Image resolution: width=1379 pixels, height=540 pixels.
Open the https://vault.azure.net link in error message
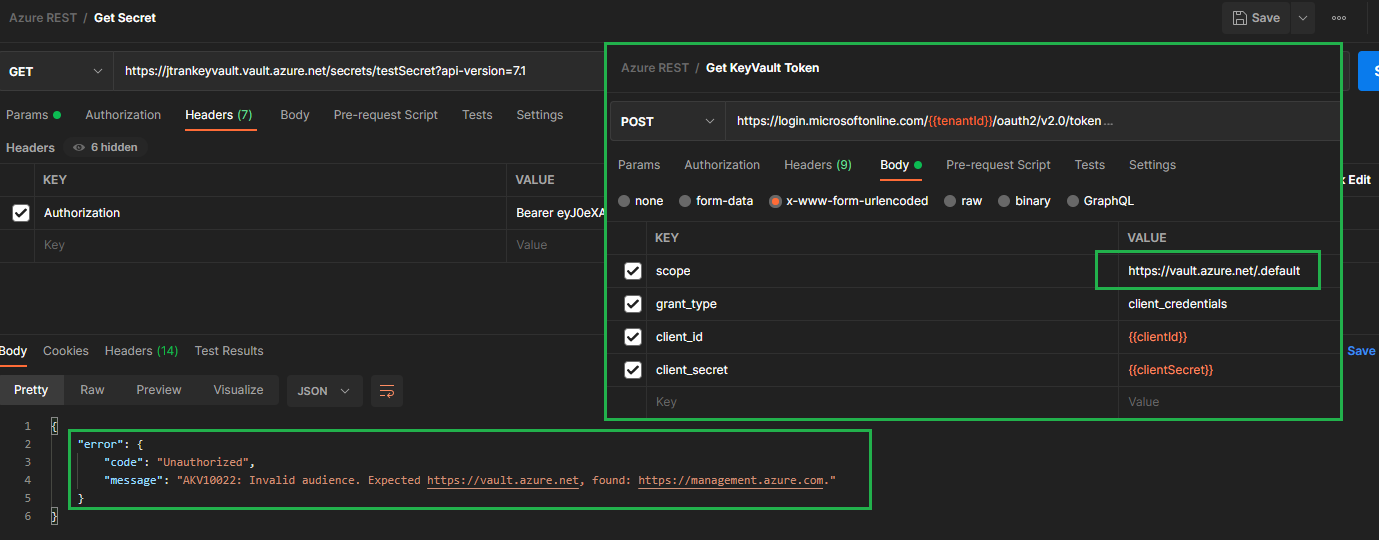coord(503,480)
